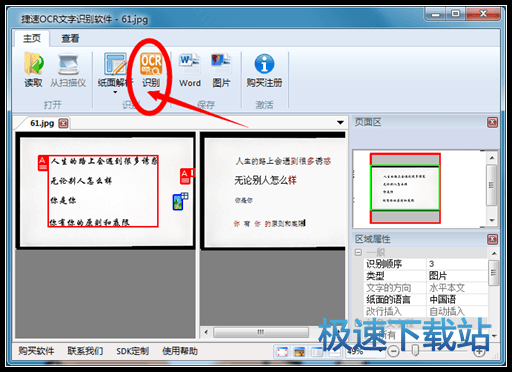Screen dimensions: 512x372
Task: Click the zoom out minus button
Action: 393,351
